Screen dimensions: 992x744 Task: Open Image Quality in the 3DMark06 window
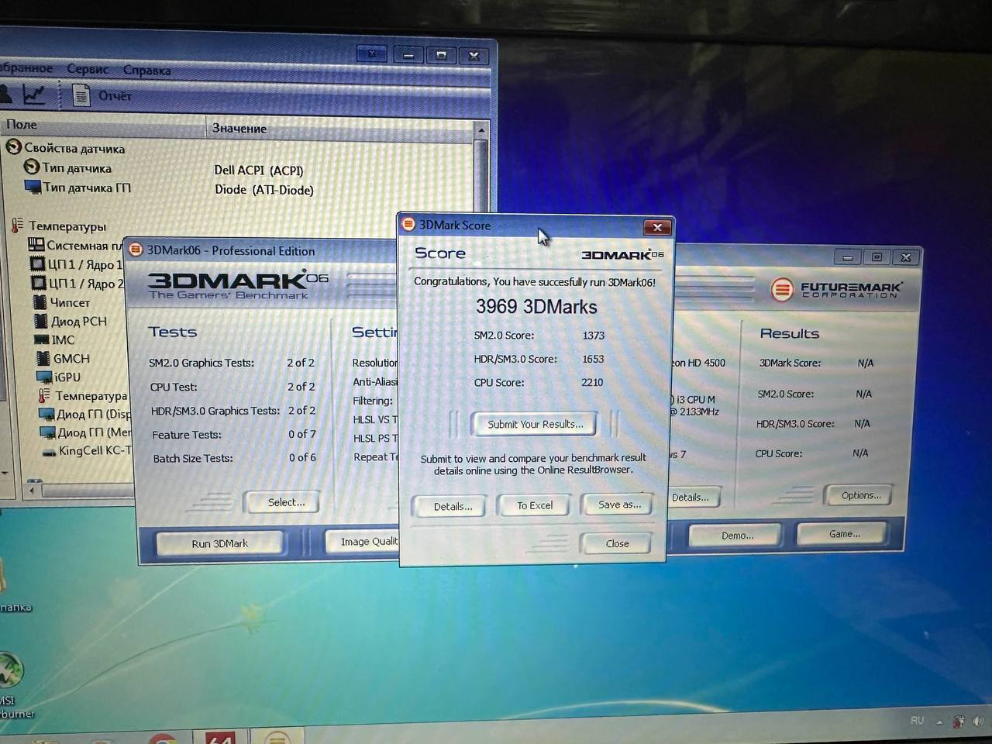(363, 542)
